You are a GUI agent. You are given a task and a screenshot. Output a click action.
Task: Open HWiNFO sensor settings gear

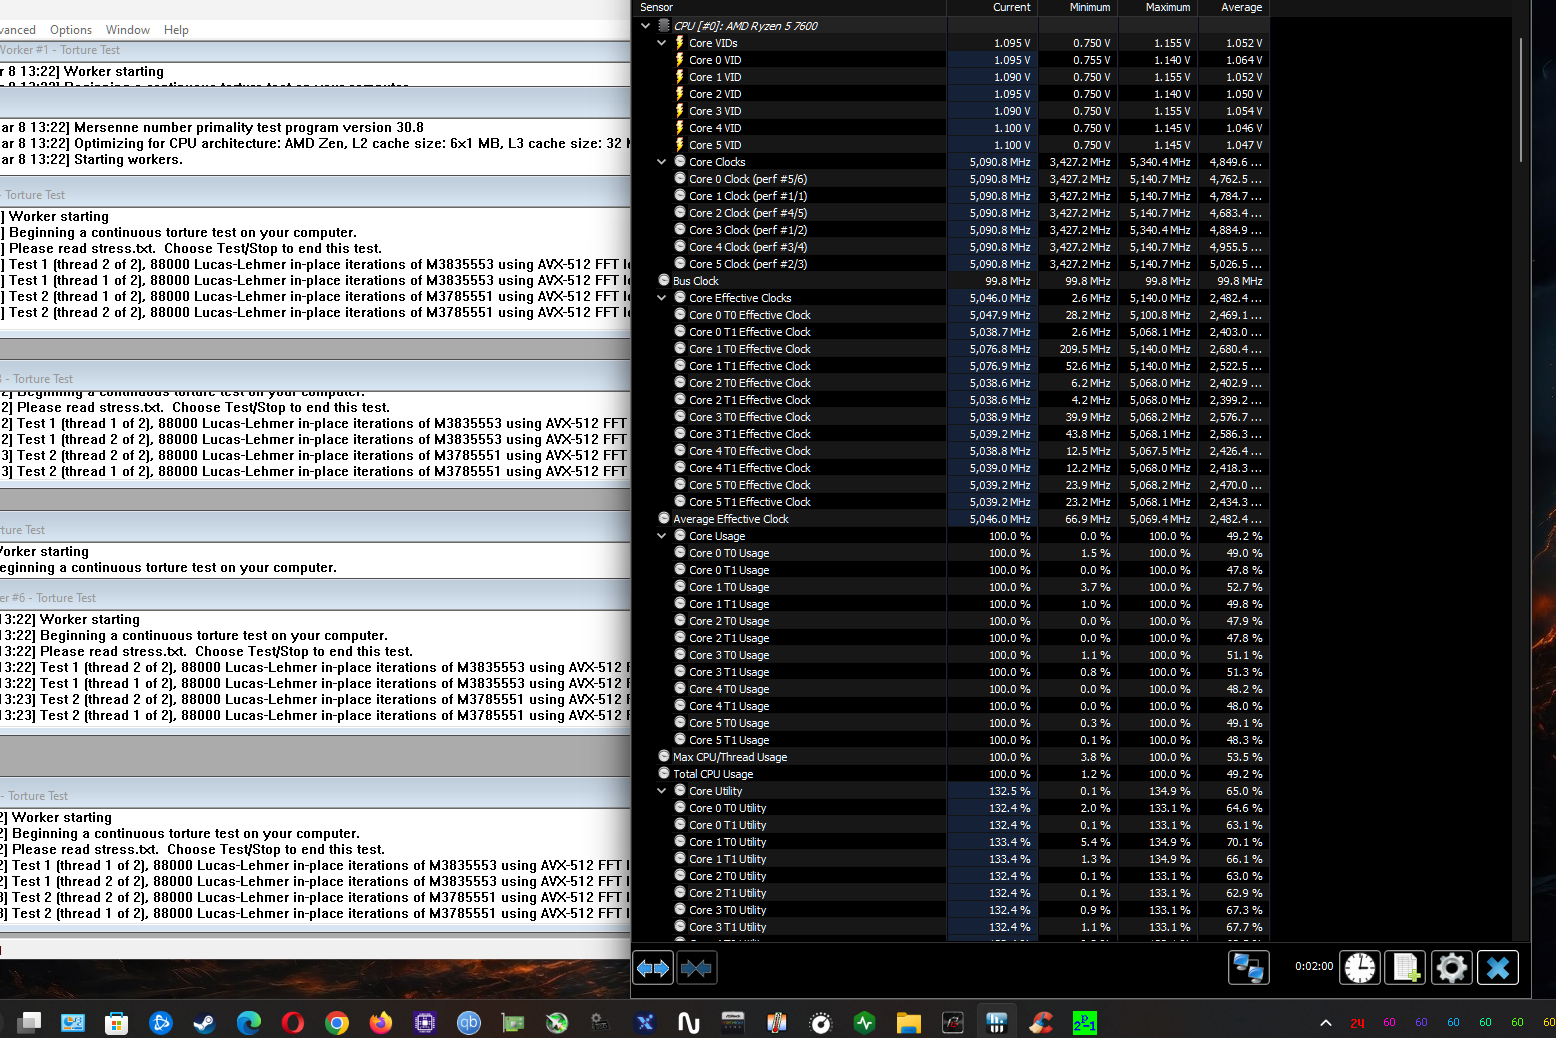1452,967
